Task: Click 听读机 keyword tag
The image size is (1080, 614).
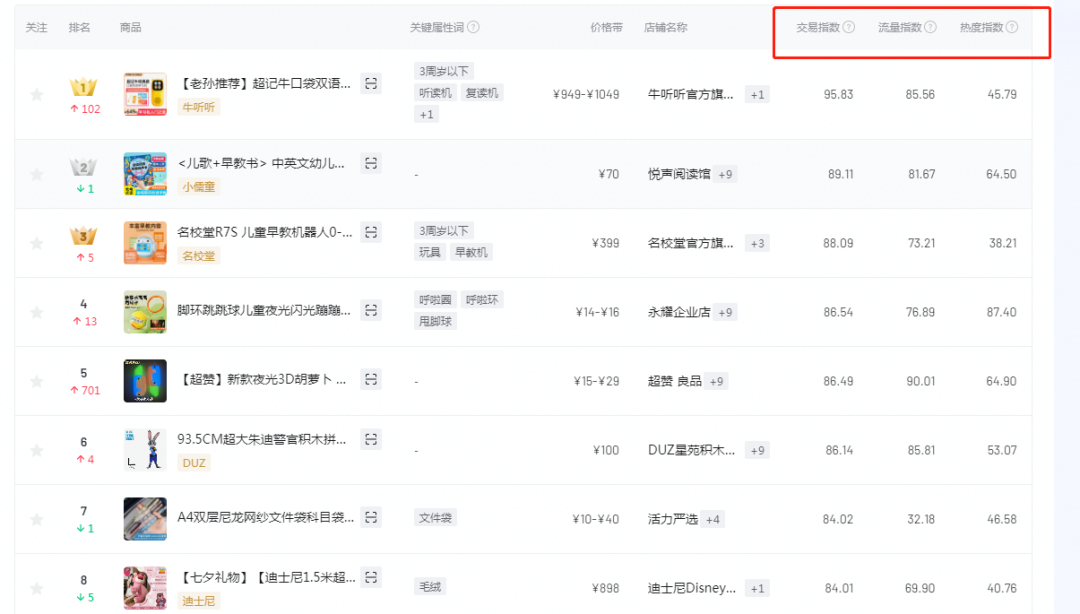Action: pyautogui.click(x=435, y=93)
